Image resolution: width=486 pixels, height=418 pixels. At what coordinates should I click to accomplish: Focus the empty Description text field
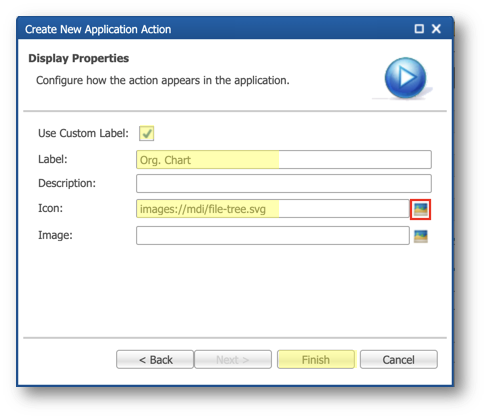click(284, 184)
